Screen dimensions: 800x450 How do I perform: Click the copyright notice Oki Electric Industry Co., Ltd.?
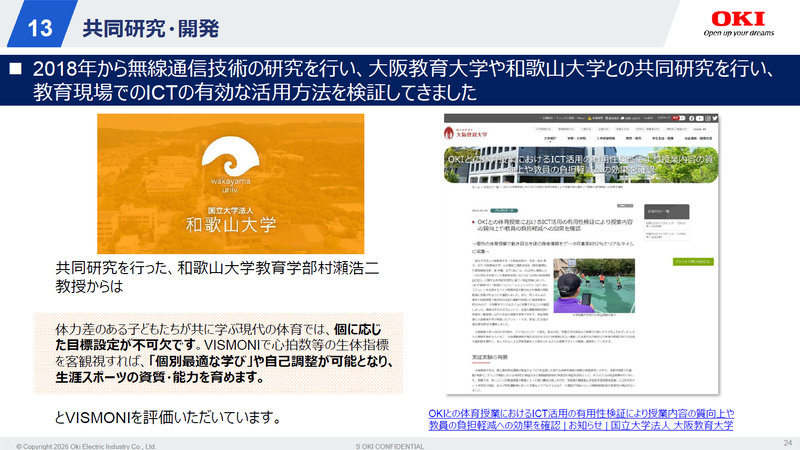86,446
